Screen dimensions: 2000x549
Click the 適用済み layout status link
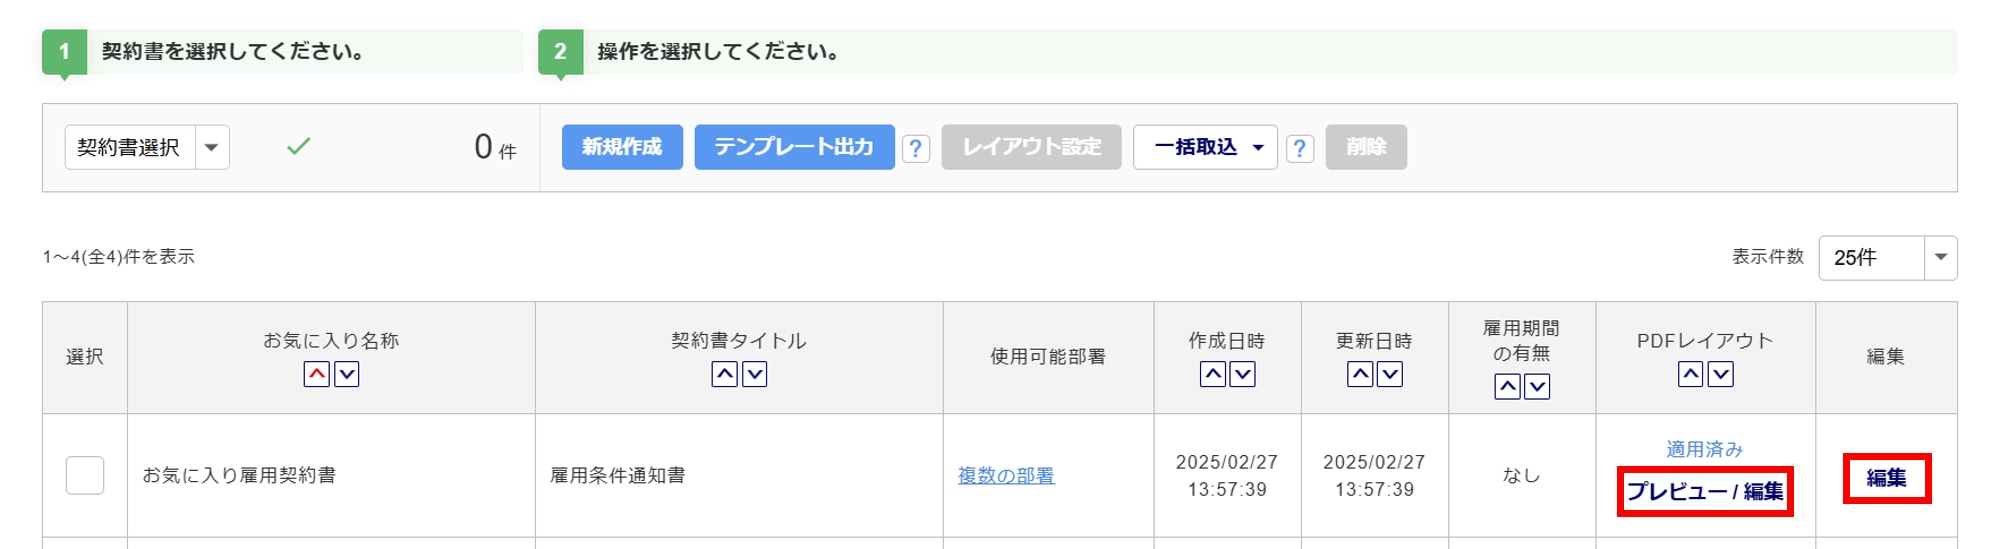coord(1705,449)
